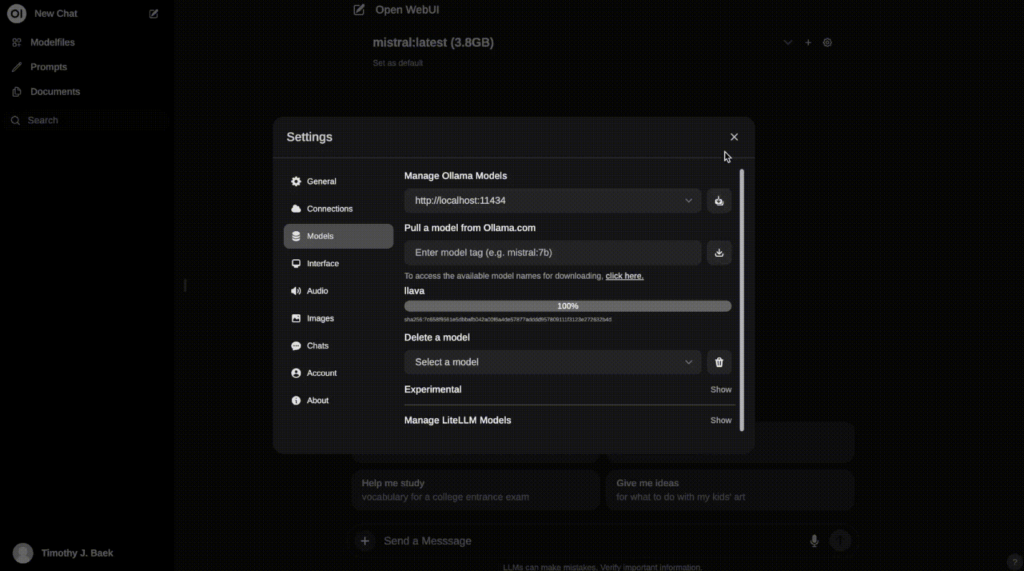Show the Manage LiteLLM Models section
The width and height of the screenshot is (1024, 571).
[720, 420]
